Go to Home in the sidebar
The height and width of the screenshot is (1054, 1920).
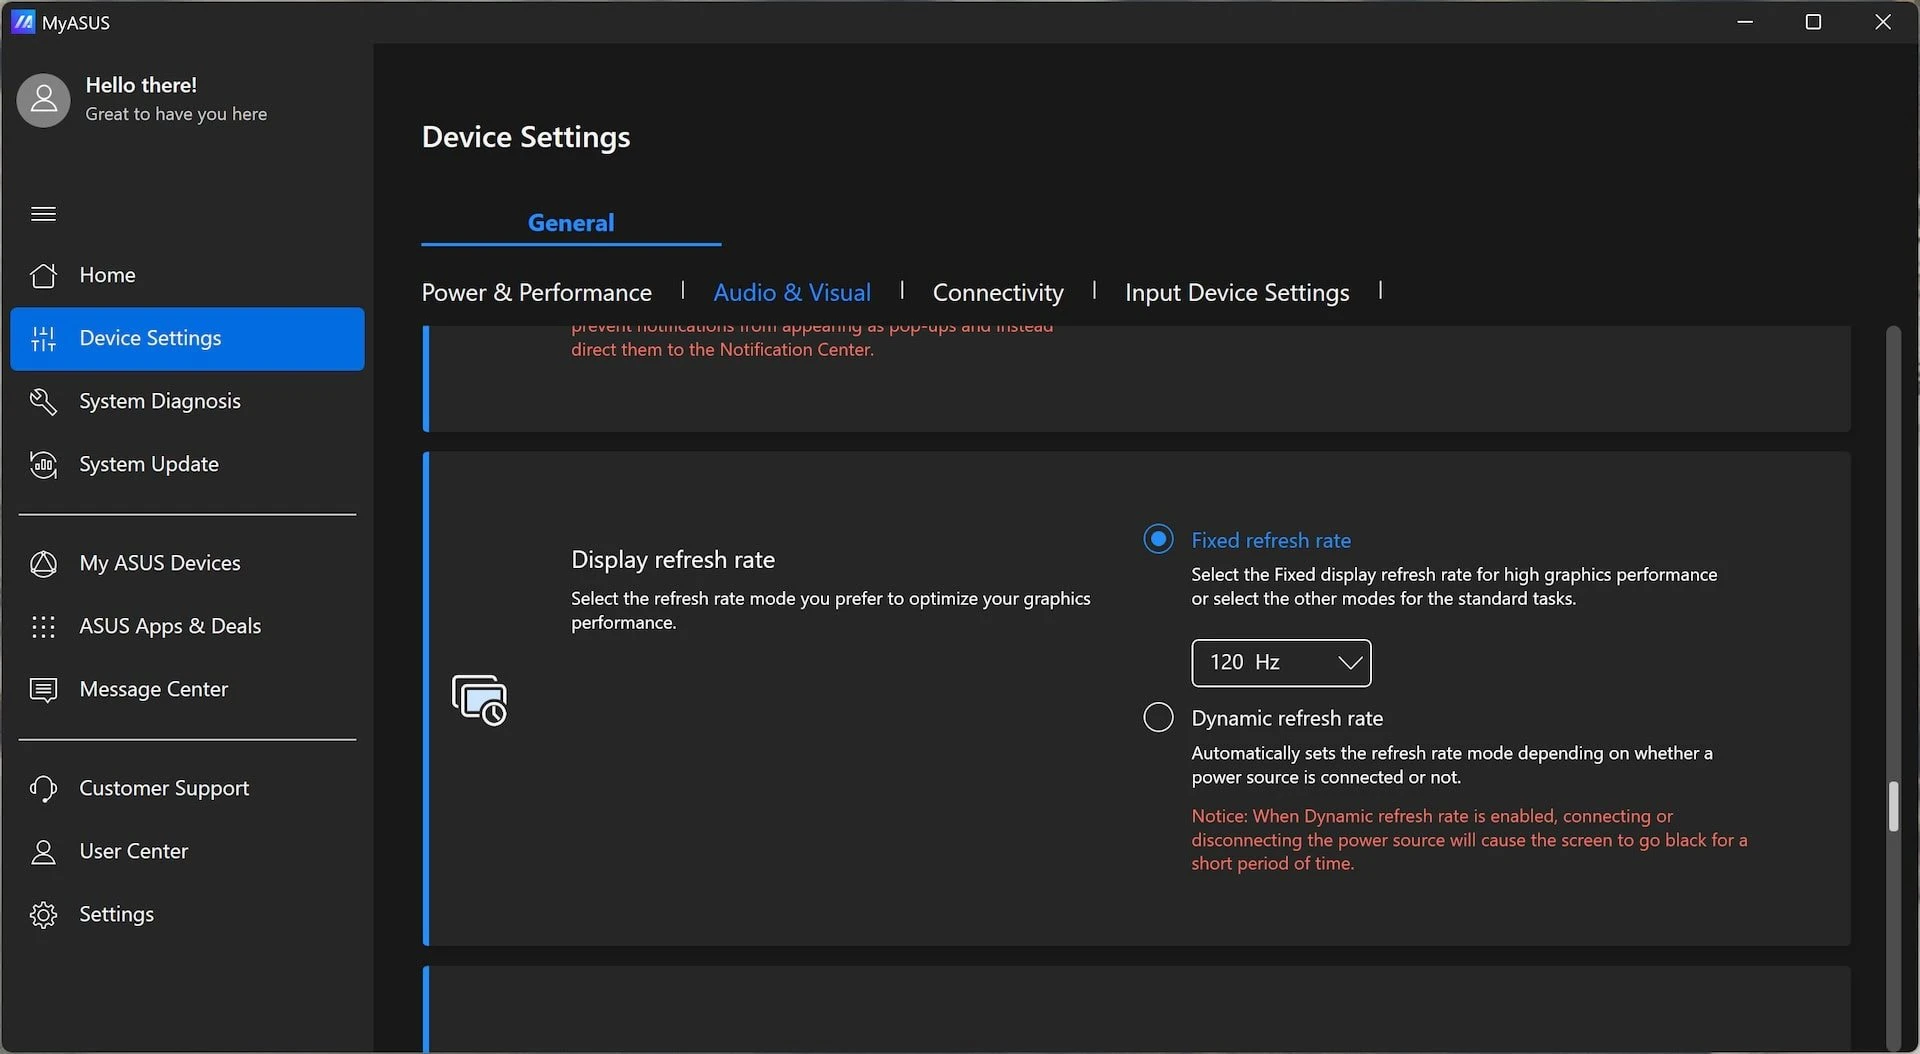click(187, 275)
